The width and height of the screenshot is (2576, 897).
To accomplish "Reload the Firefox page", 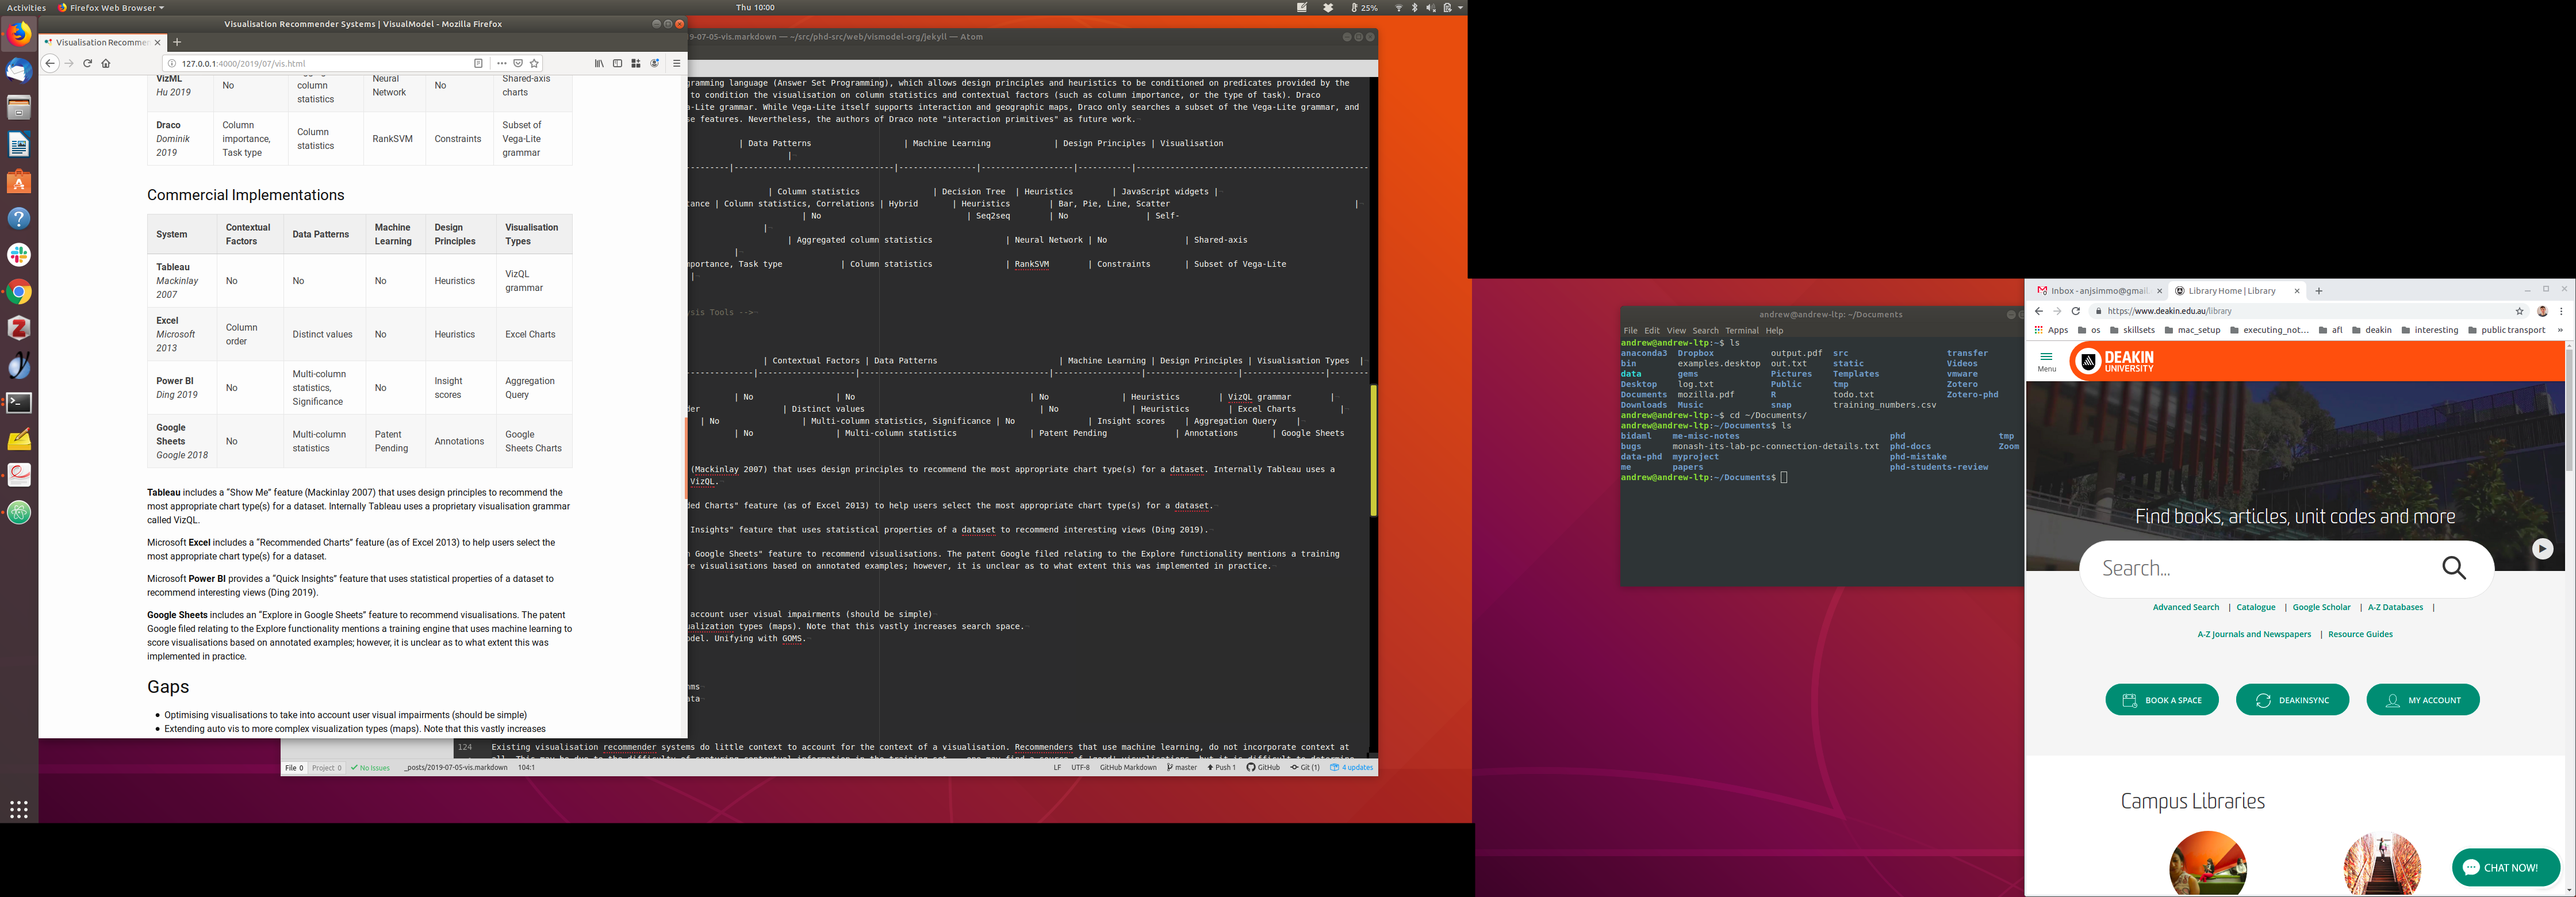I will click(87, 63).
